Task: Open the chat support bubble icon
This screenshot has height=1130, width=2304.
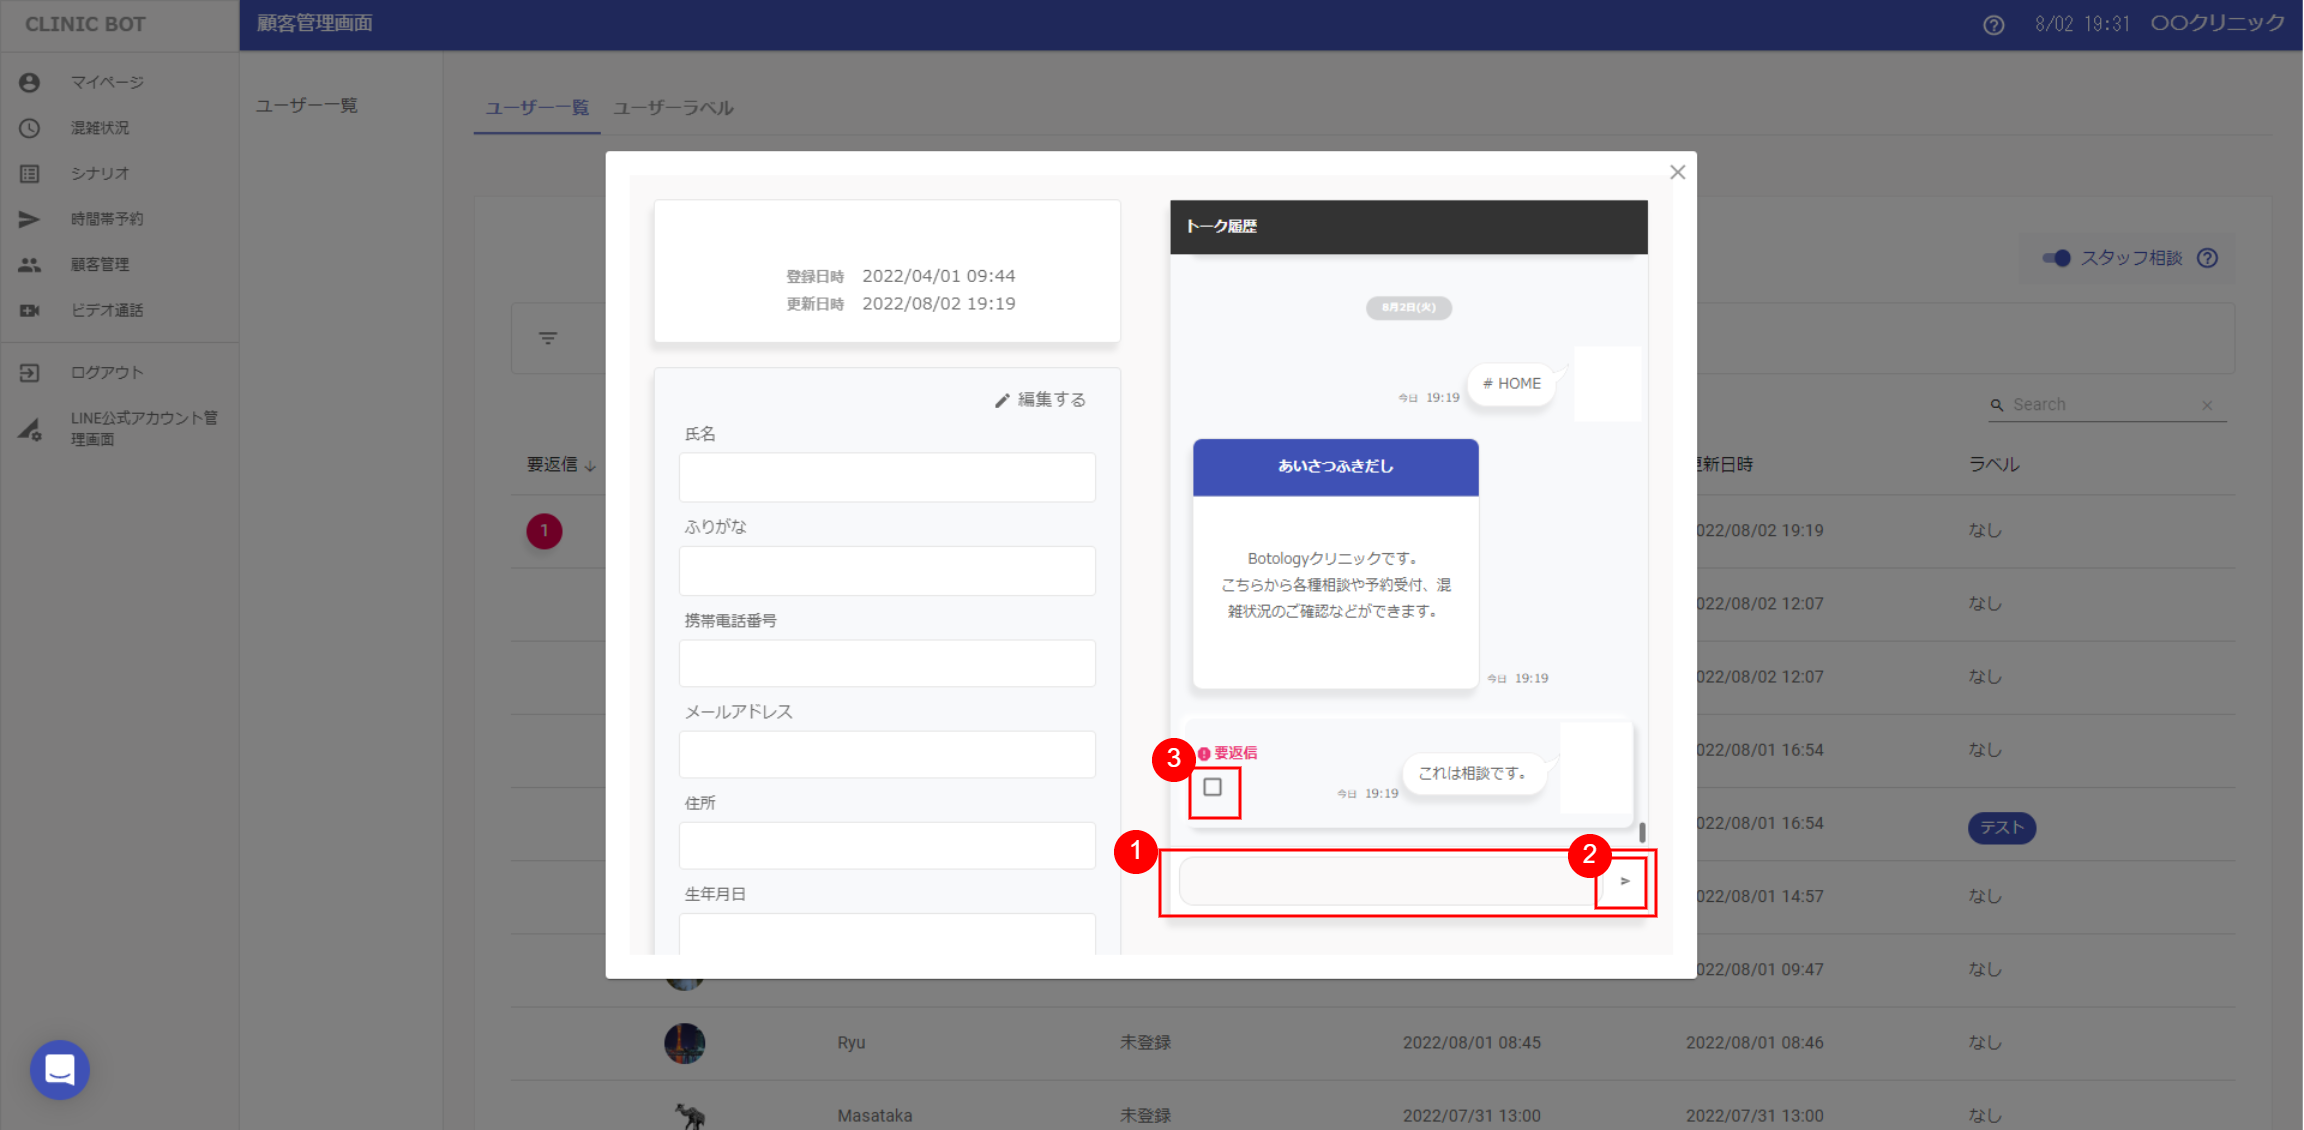Action: [60, 1069]
